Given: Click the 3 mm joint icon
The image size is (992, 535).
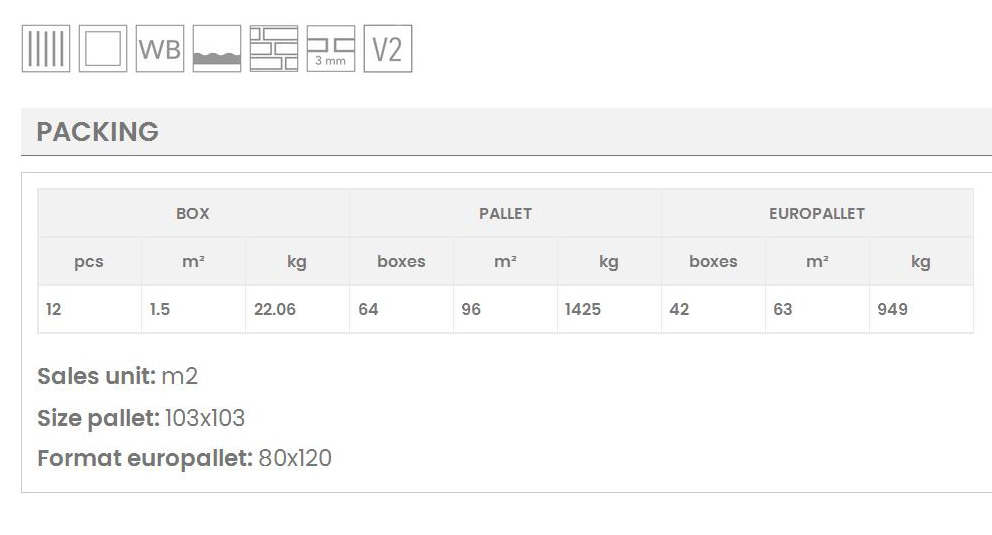Looking at the screenshot, I should coord(331,49).
